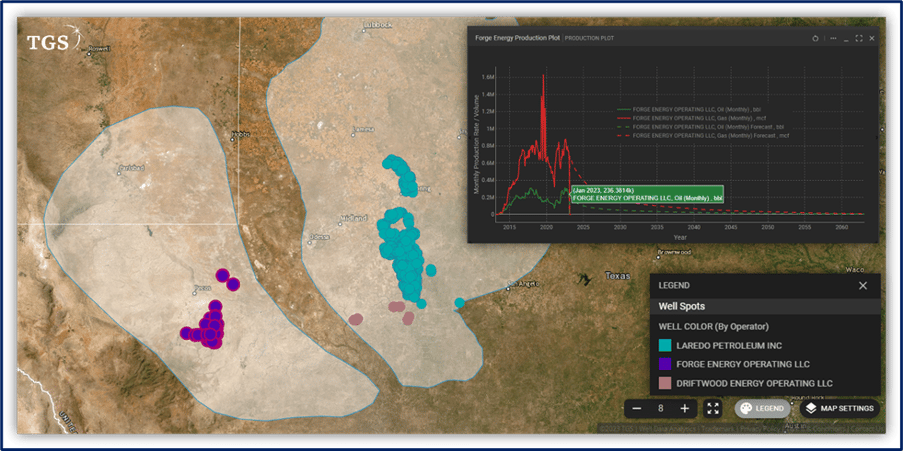Screen dimensions: 903x451
Task: Click the map zoom level value 8
Action: pos(661,408)
